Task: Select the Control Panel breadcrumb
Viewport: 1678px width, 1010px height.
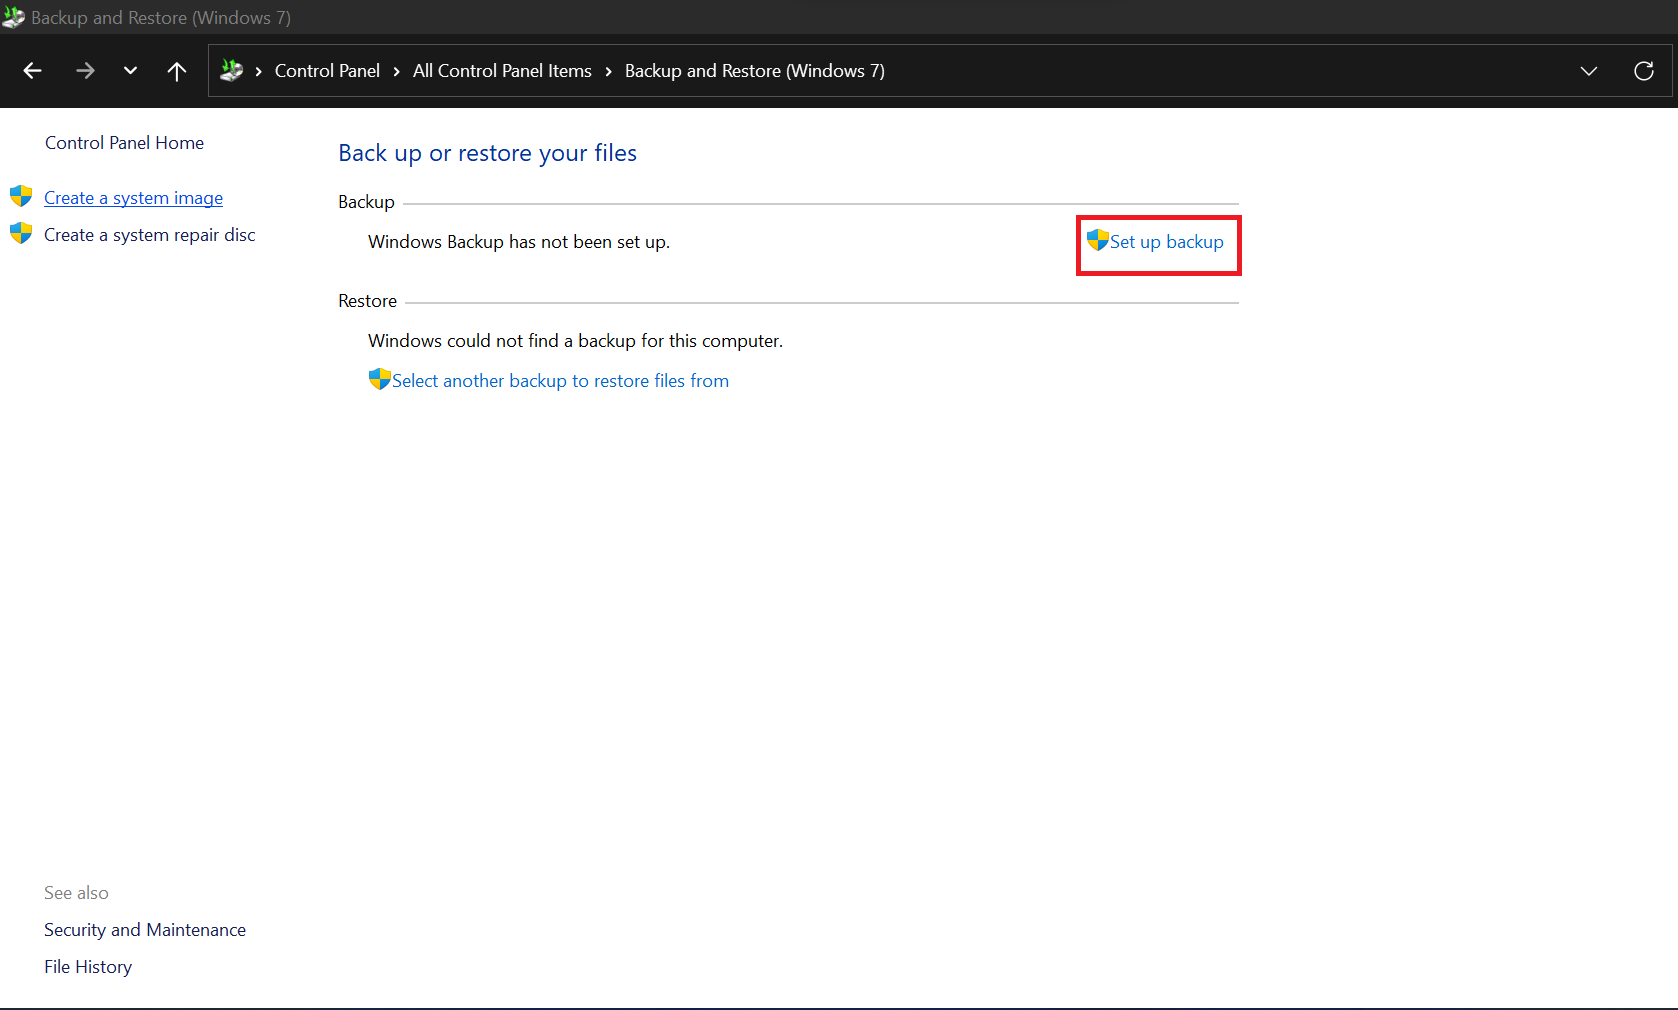Action: [327, 71]
